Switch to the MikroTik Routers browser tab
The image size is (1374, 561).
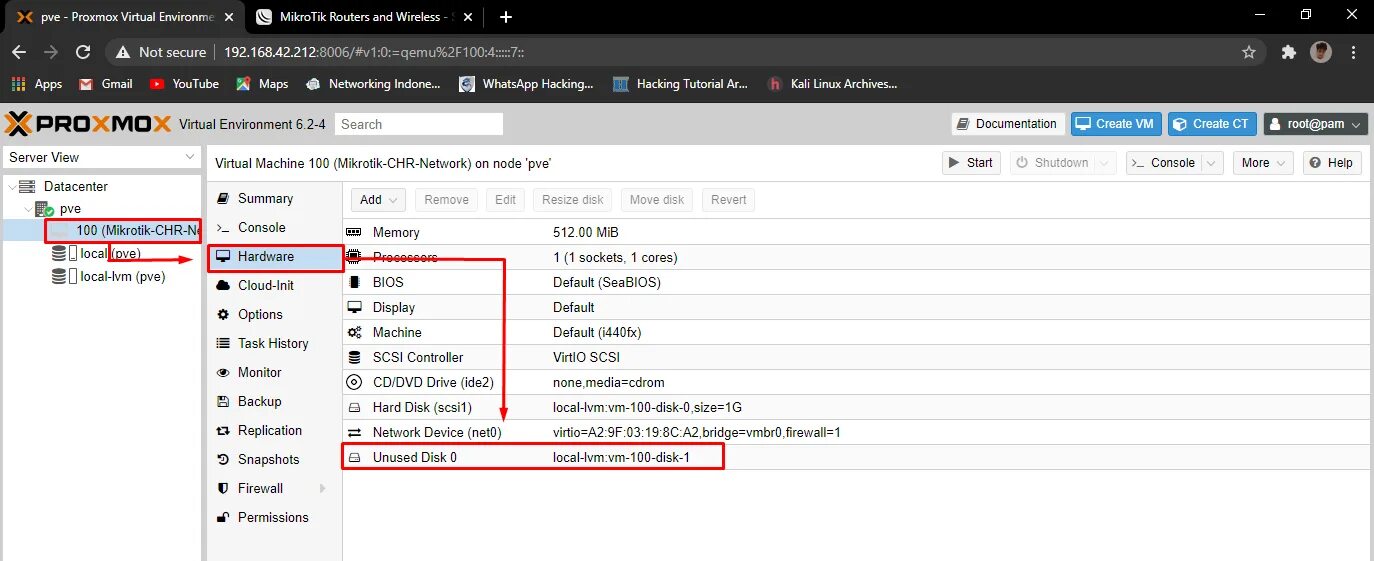pyautogui.click(x=364, y=17)
